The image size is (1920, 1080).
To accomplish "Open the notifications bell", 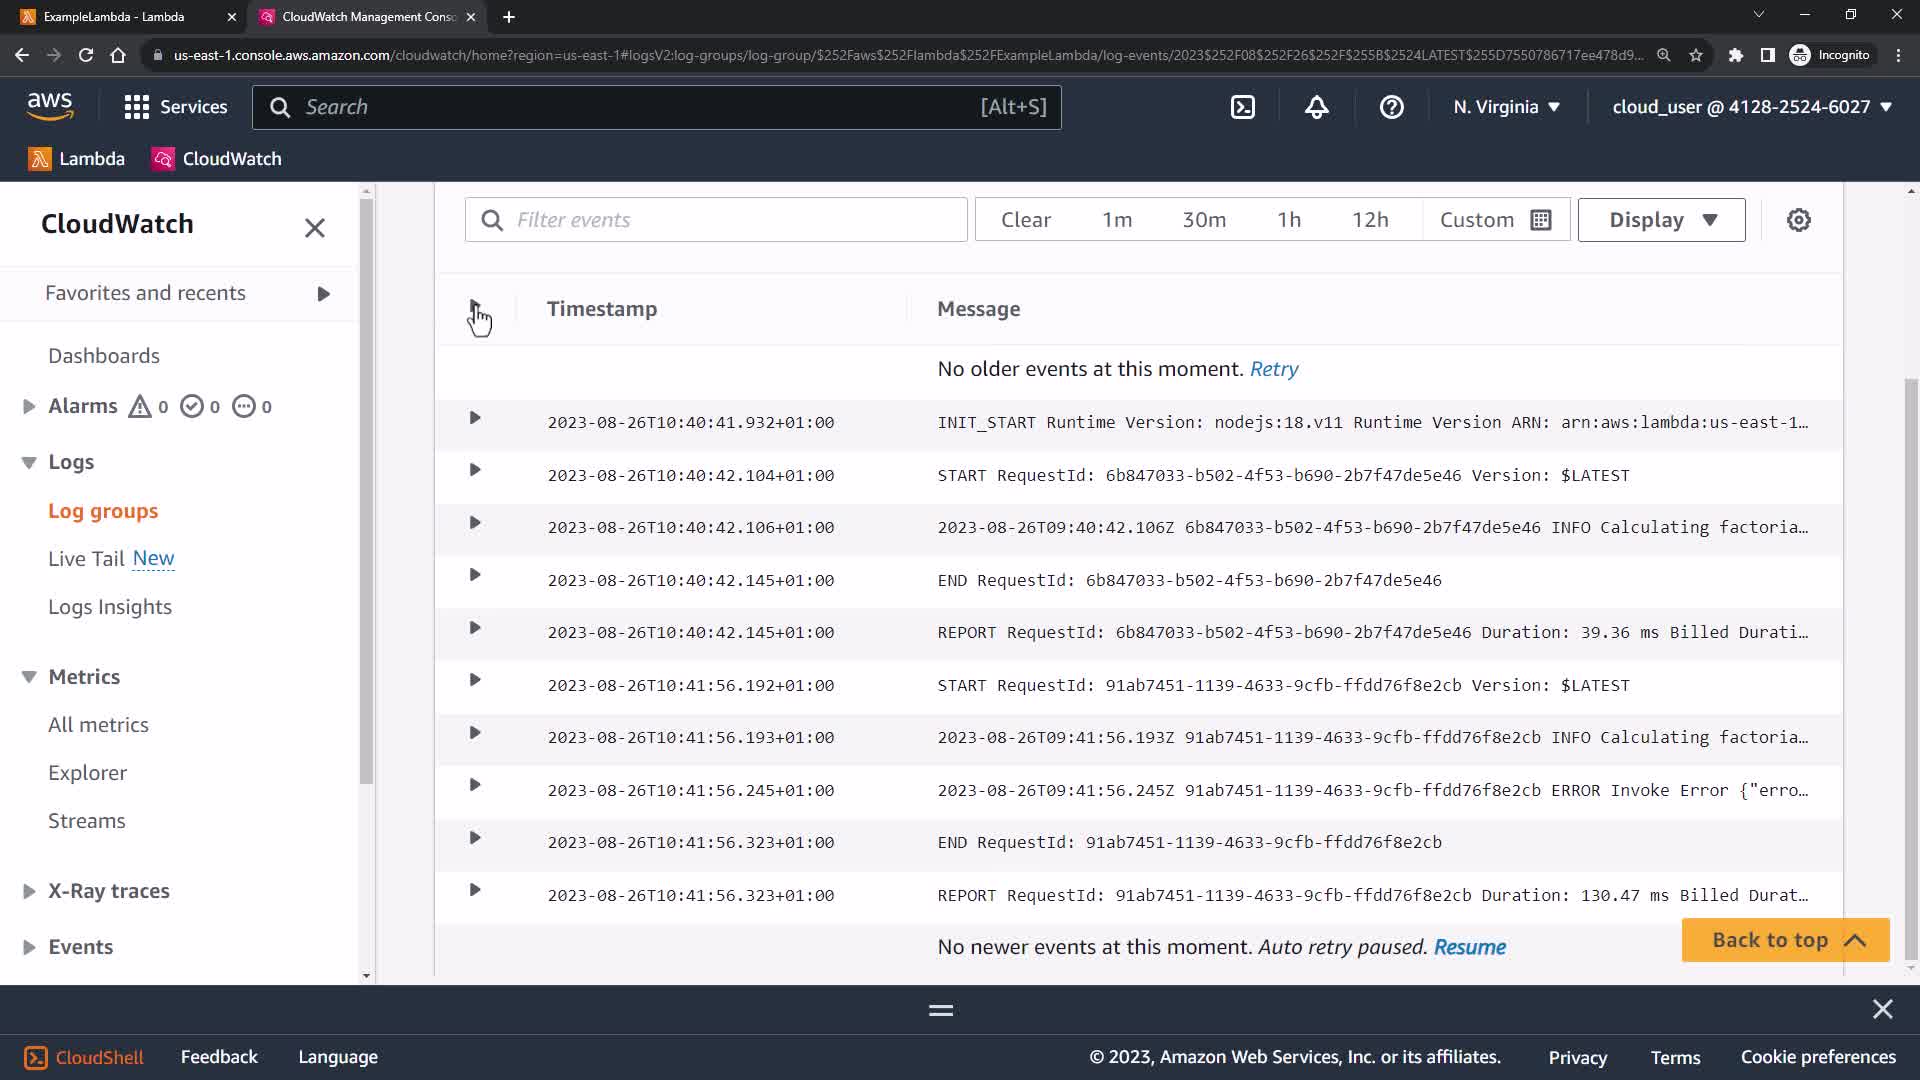I will pyautogui.click(x=1316, y=107).
